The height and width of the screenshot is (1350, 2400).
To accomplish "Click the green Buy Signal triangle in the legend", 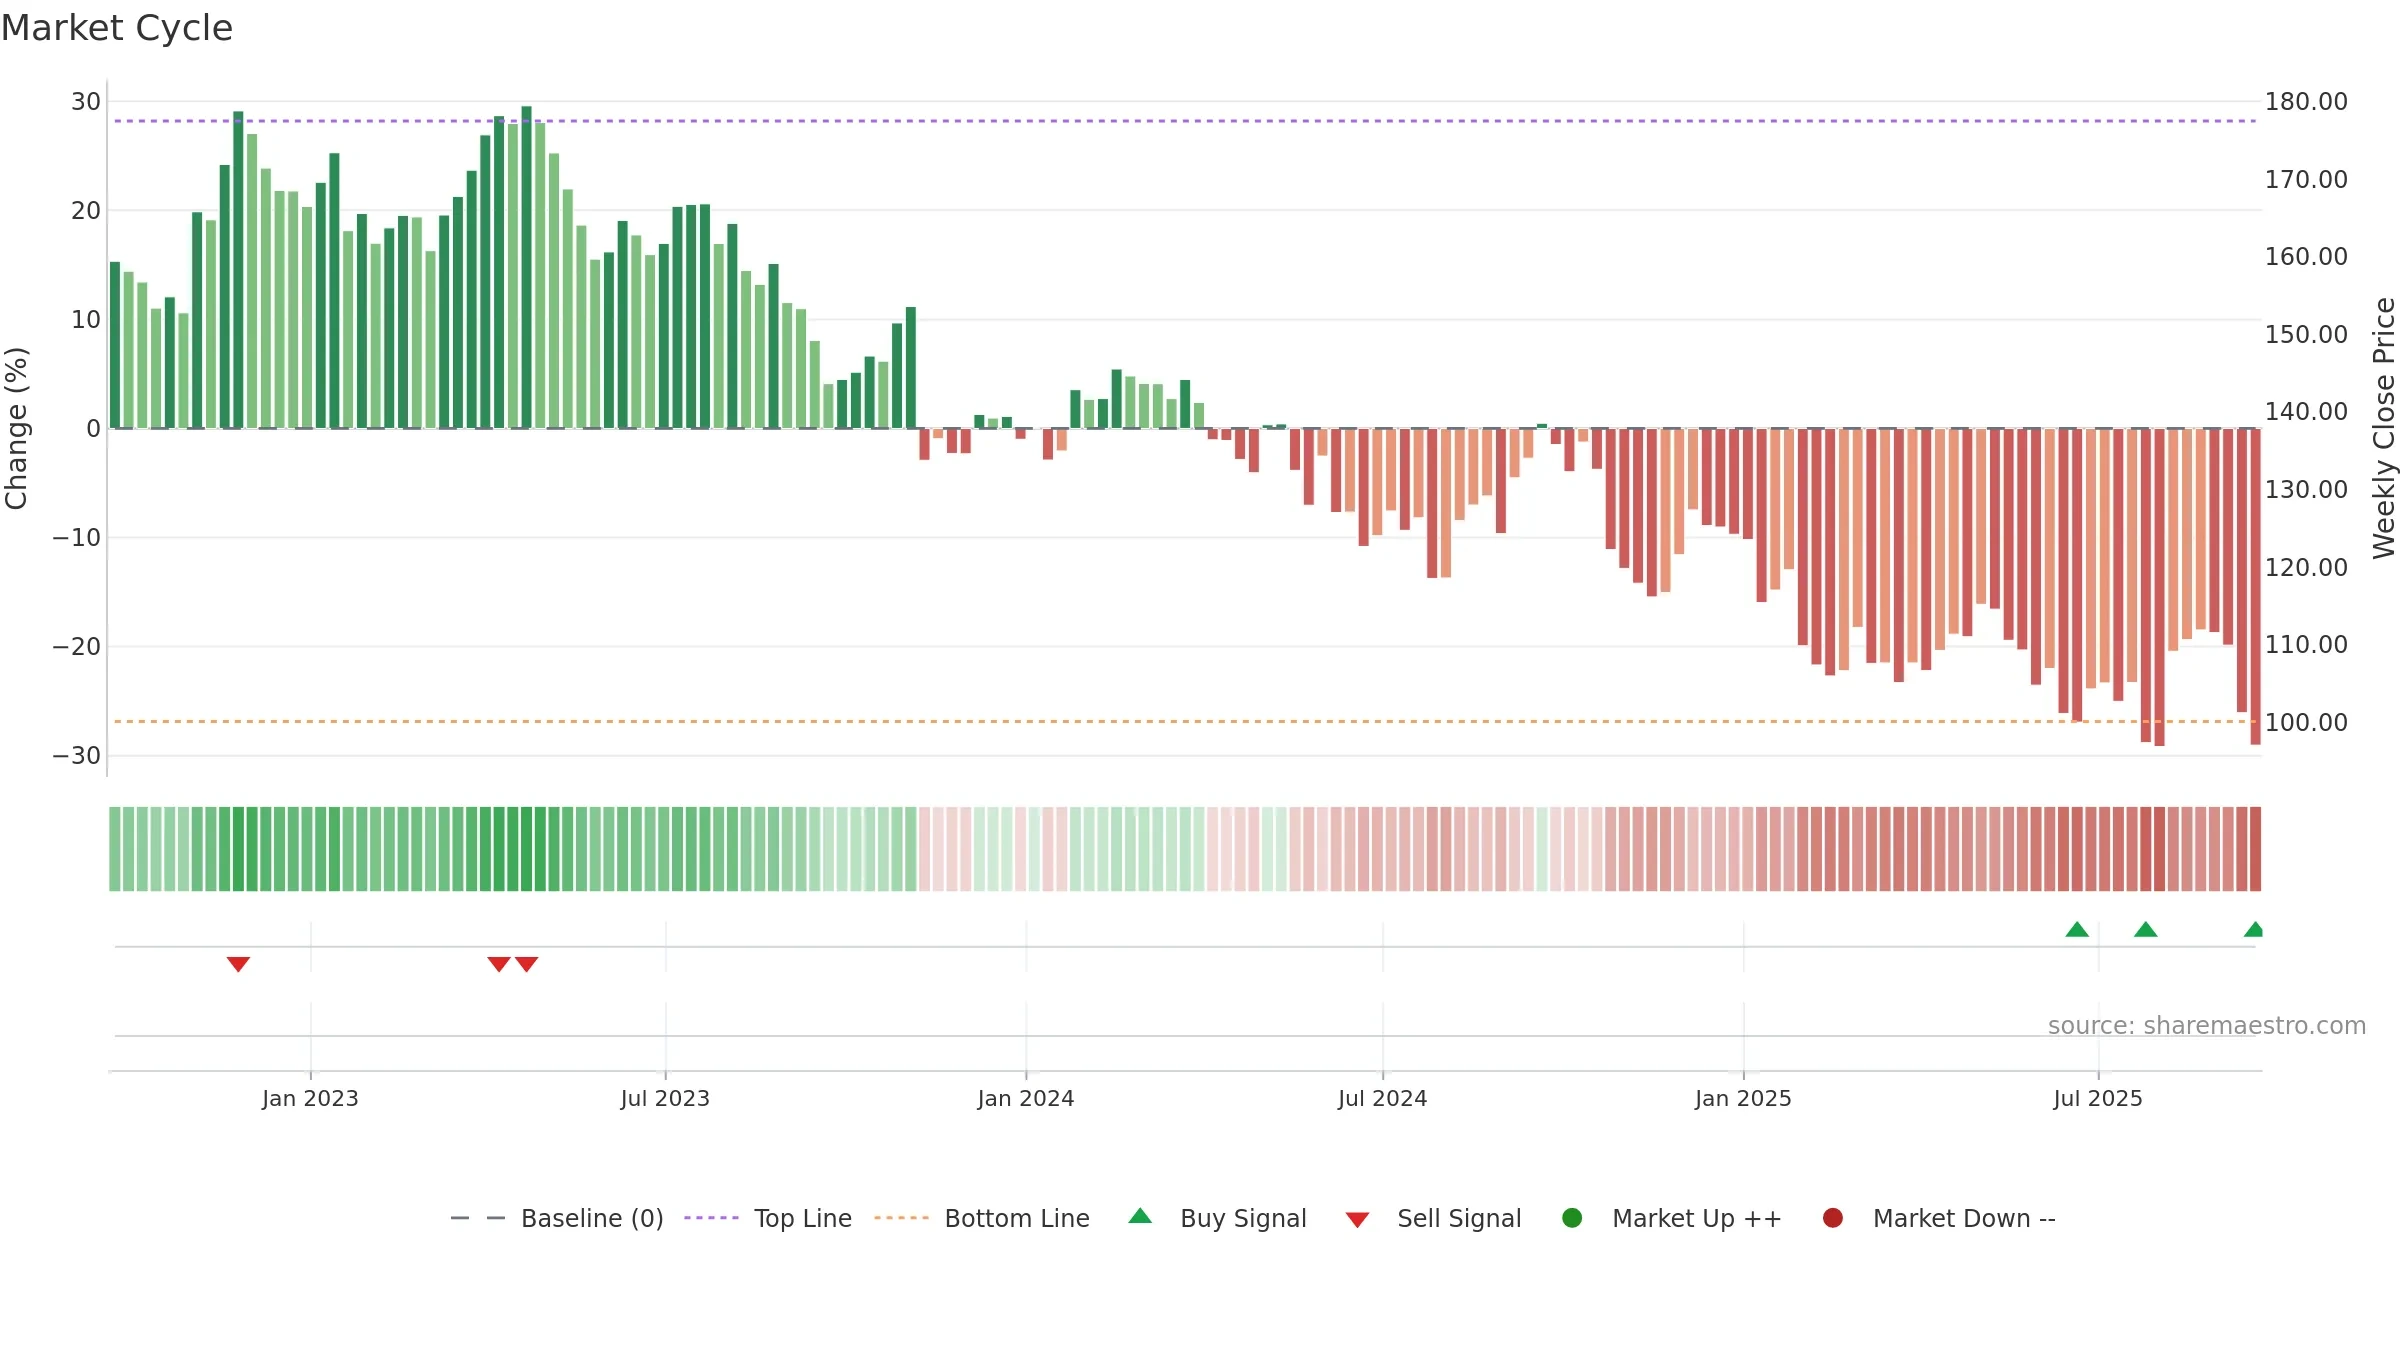I will click(x=1140, y=1216).
